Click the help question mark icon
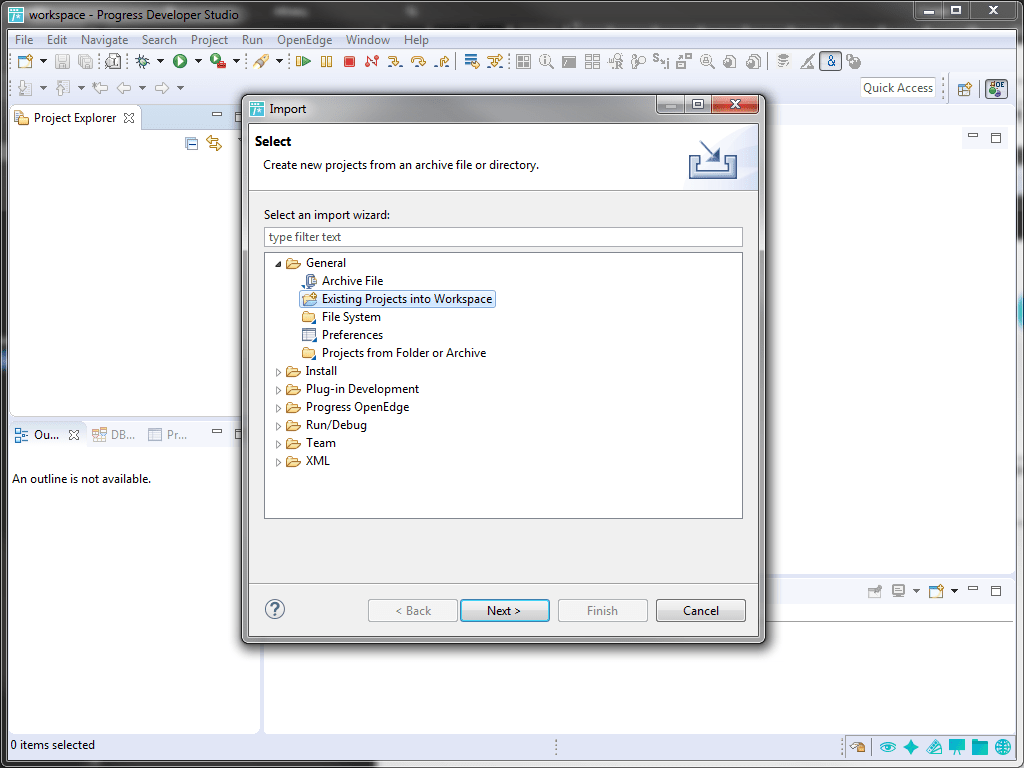 (275, 609)
